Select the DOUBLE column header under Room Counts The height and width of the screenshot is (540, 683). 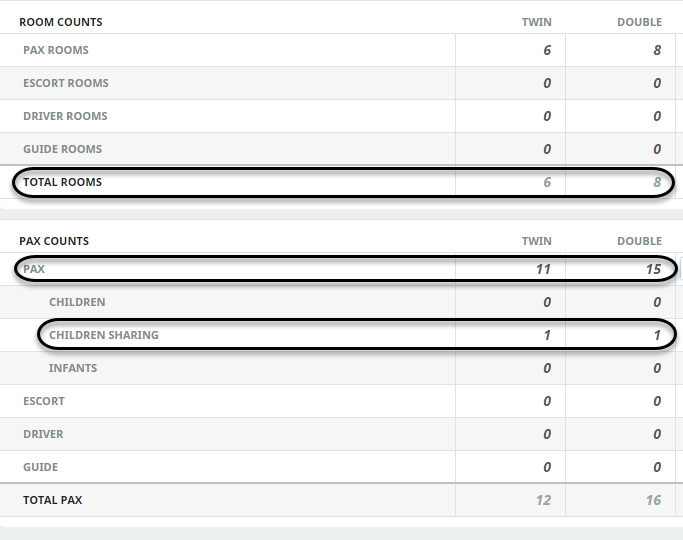639,22
